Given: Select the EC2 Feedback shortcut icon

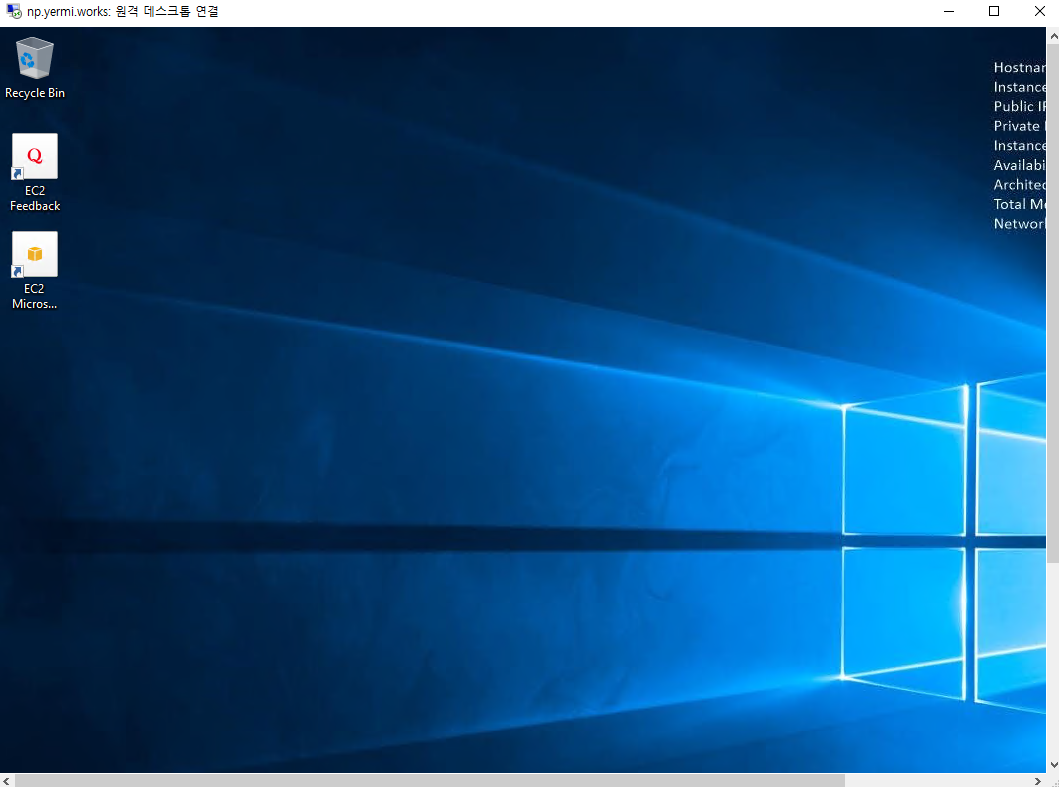Looking at the screenshot, I should click(34, 156).
